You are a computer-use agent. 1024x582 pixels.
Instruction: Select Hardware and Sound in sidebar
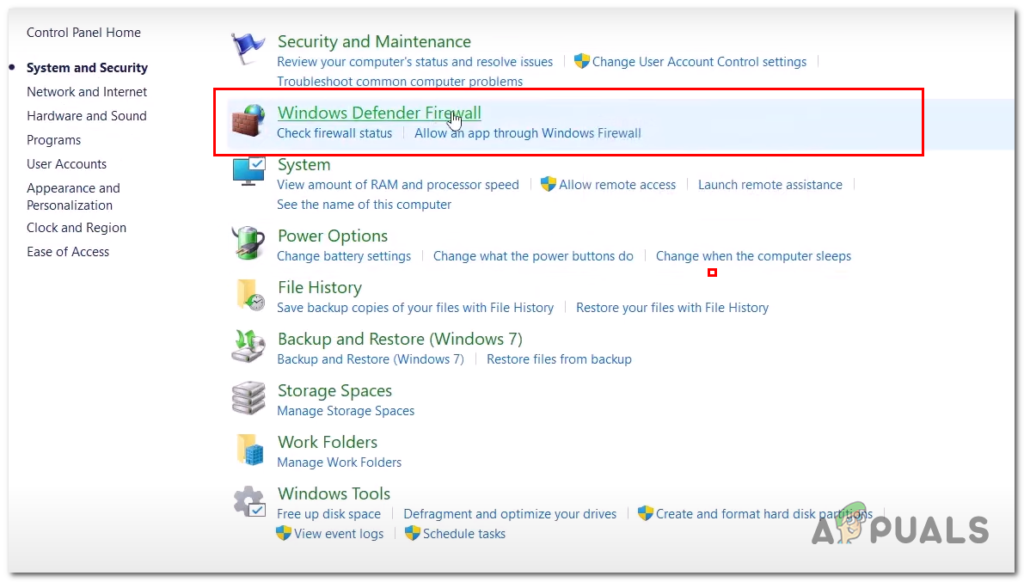[87, 116]
